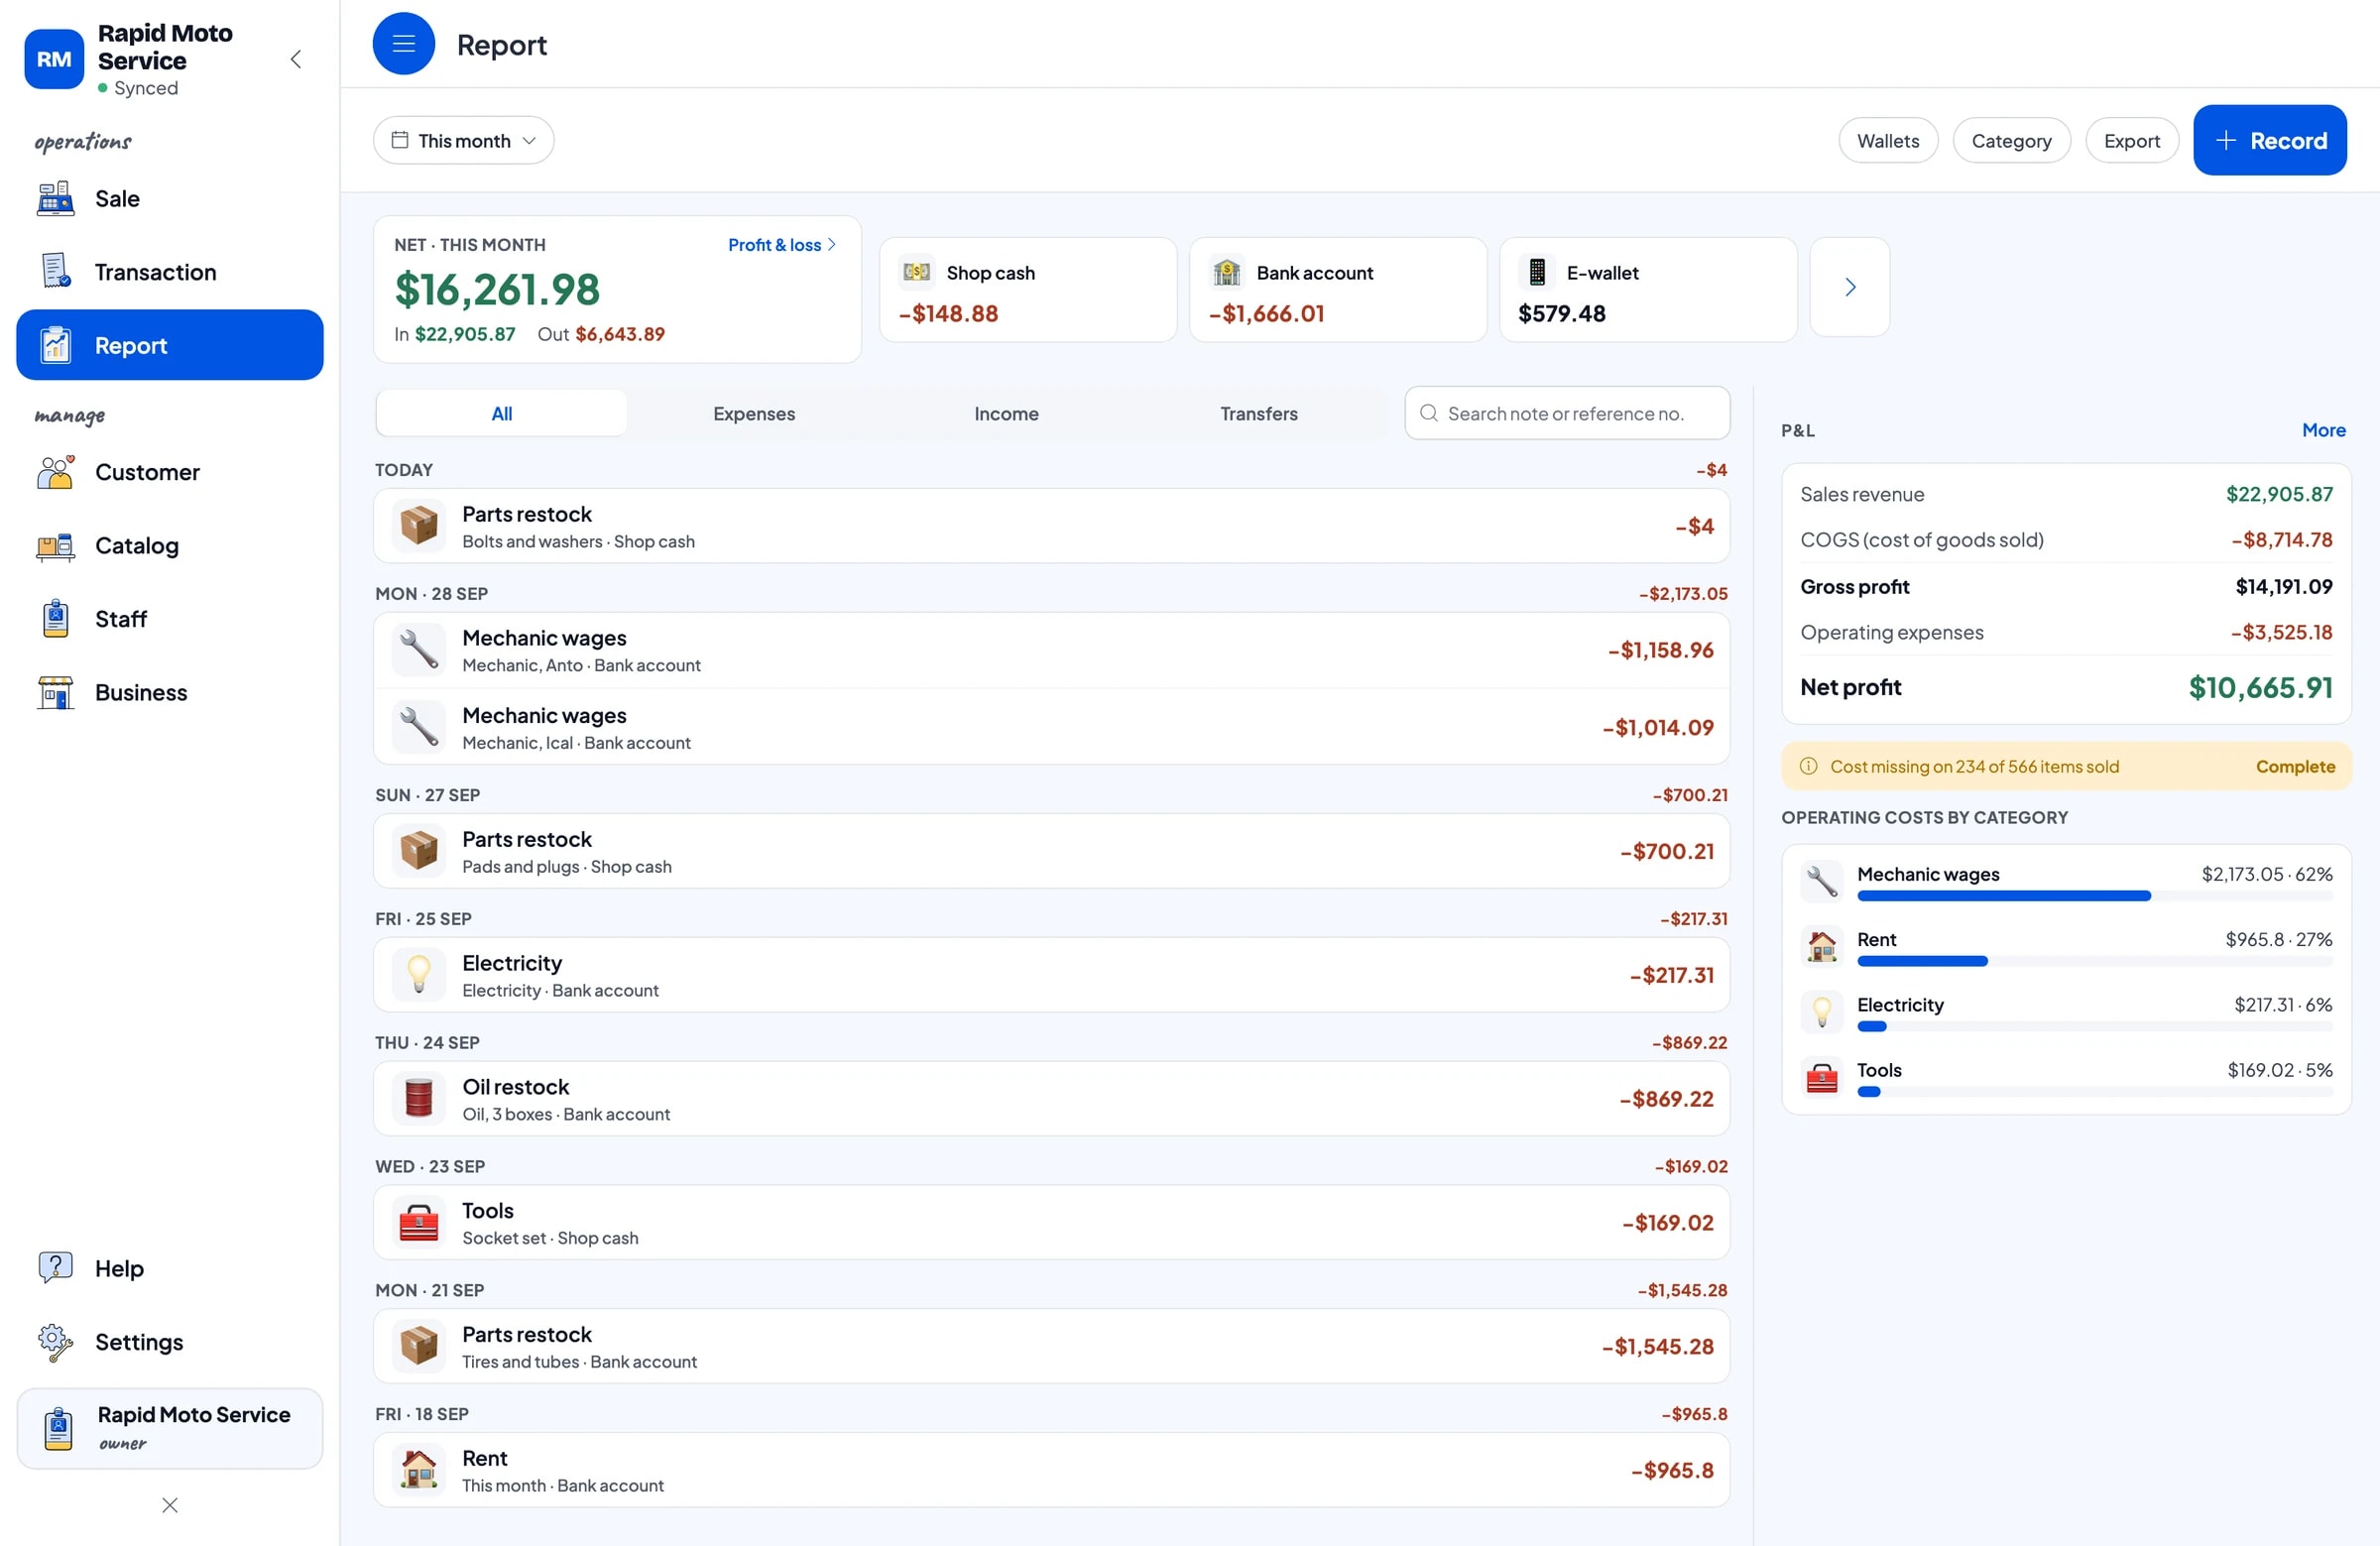Switch to the Income tab
The height and width of the screenshot is (1546, 2380).
click(x=1006, y=414)
